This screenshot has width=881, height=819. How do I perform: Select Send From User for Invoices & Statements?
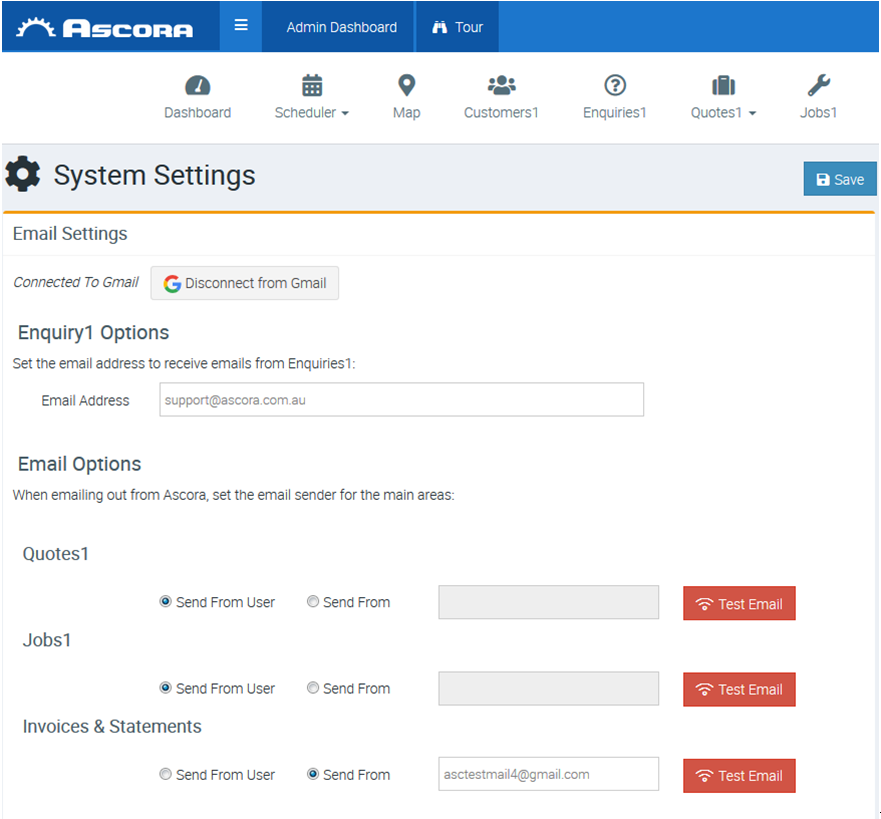[165, 774]
